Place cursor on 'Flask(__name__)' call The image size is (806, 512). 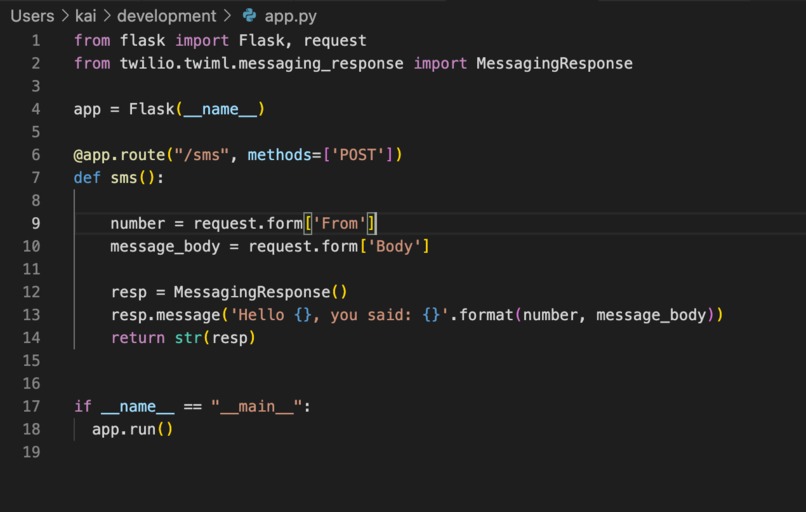[x=196, y=109]
